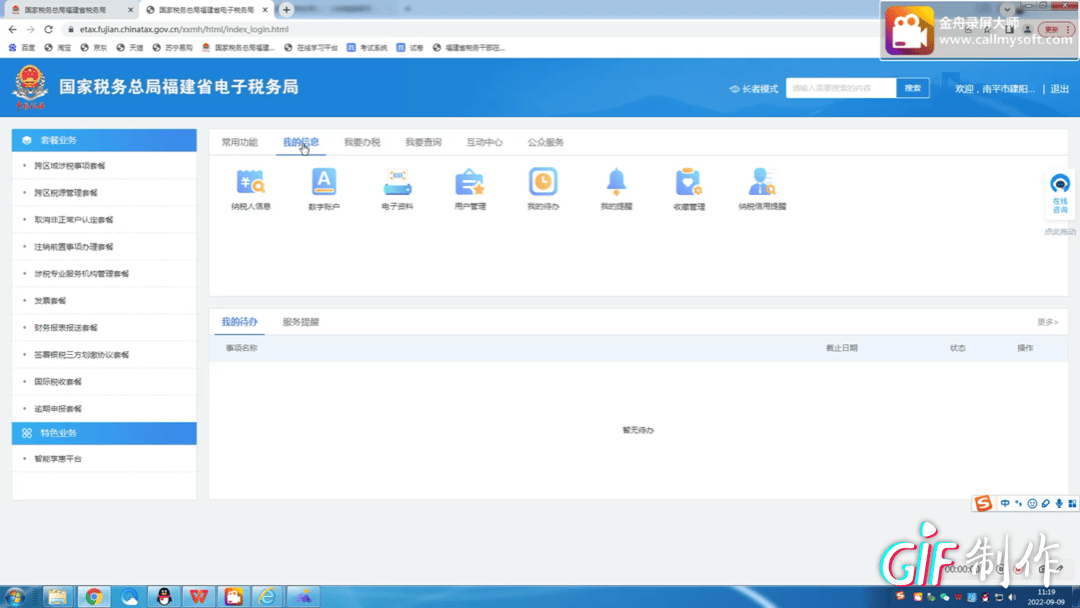
Task: Click the Sogou input method S icon
Action: tap(983, 503)
